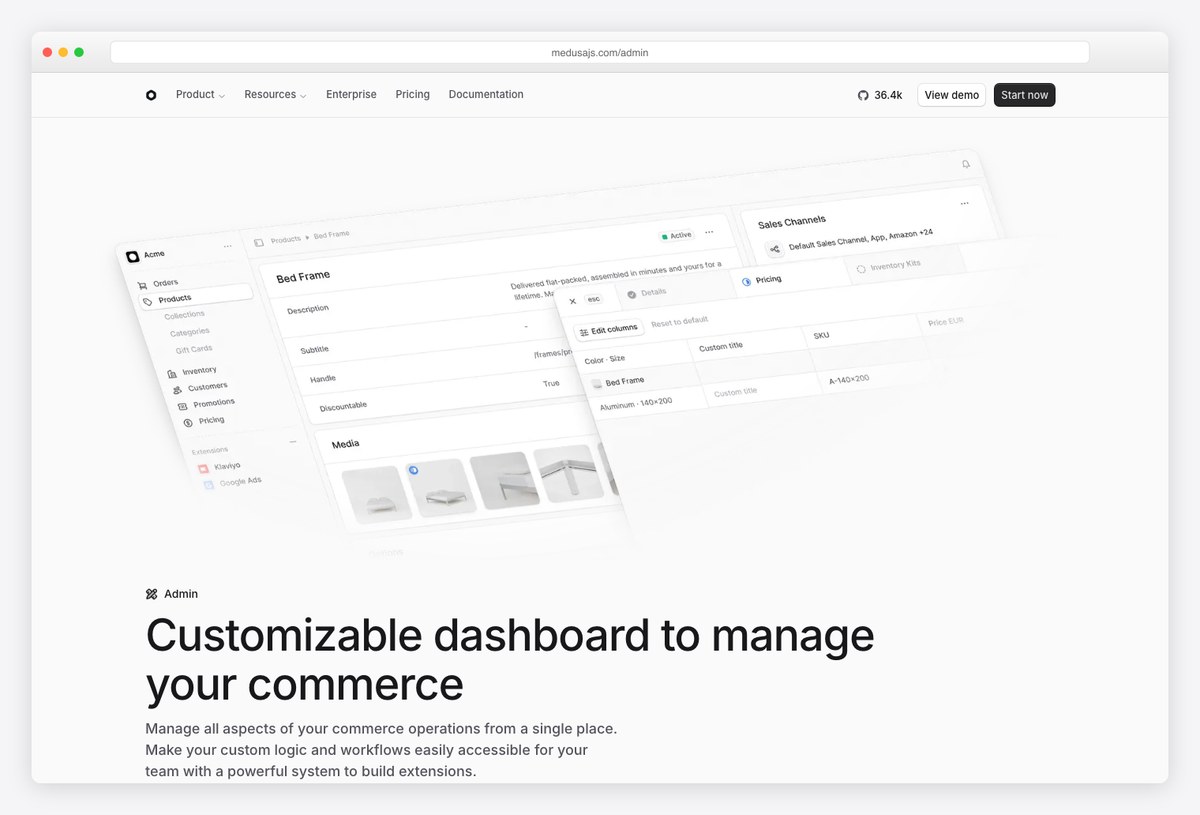Click the A-140×200 SKU cell
Screen dimensions: 1200x815
849,379
